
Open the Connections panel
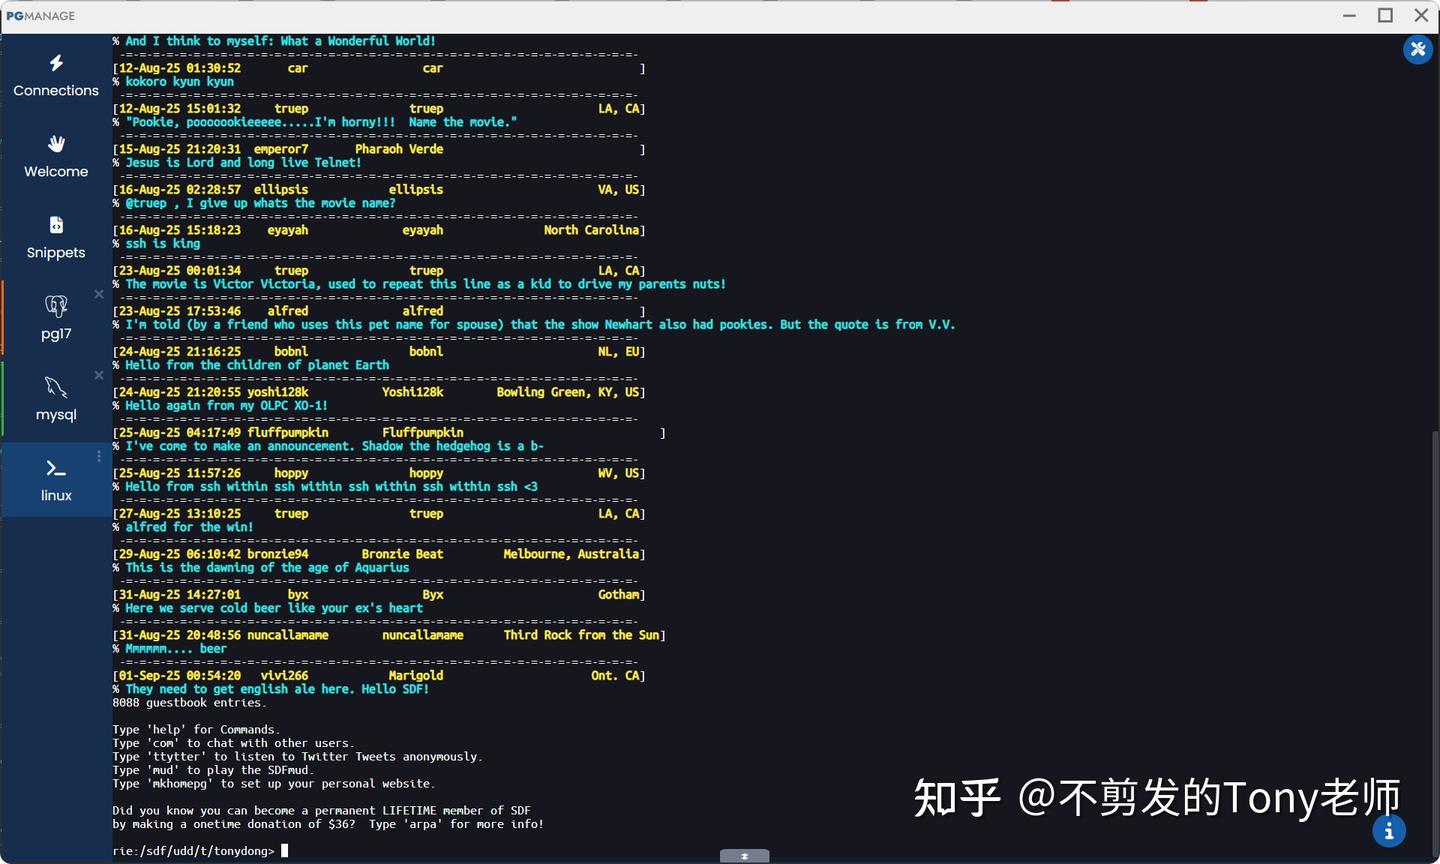coord(55,75)
